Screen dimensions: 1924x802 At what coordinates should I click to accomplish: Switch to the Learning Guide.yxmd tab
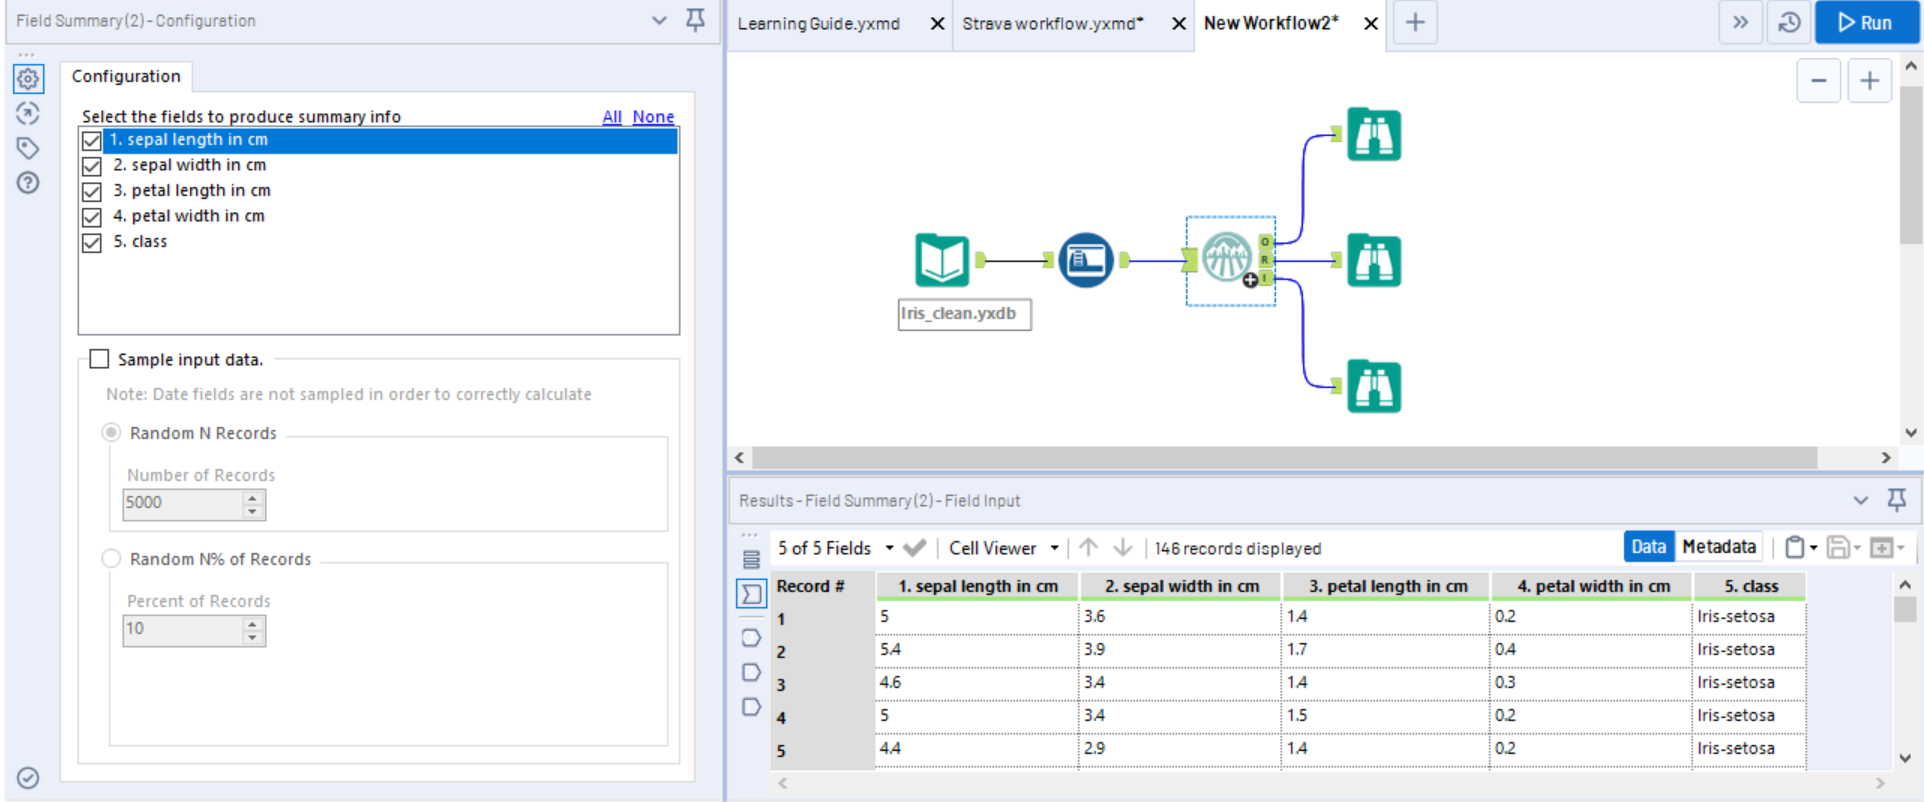point(819,23)
